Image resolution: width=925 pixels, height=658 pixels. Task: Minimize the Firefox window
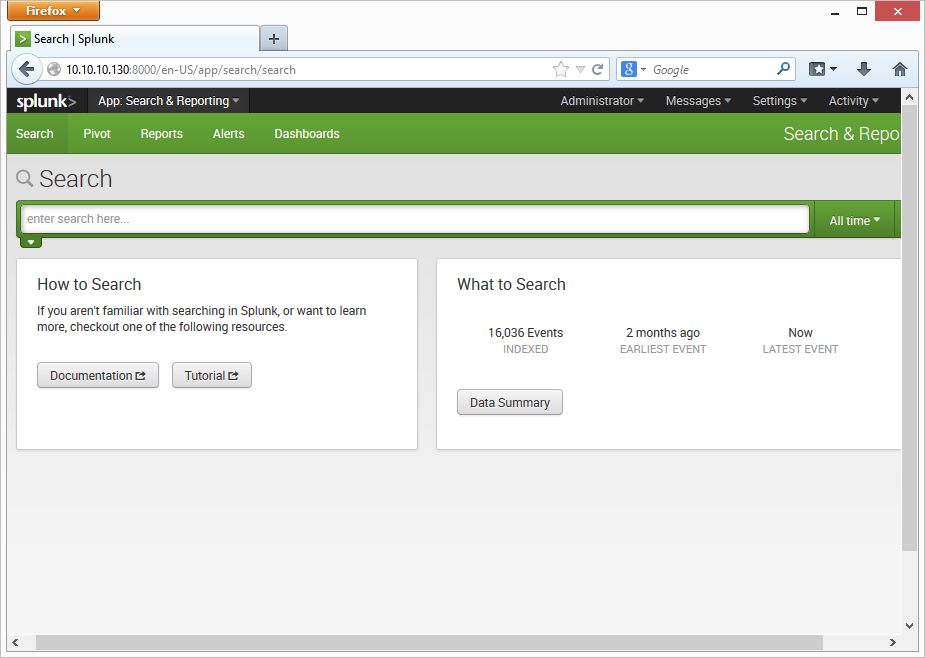click(x=835, y=11)
